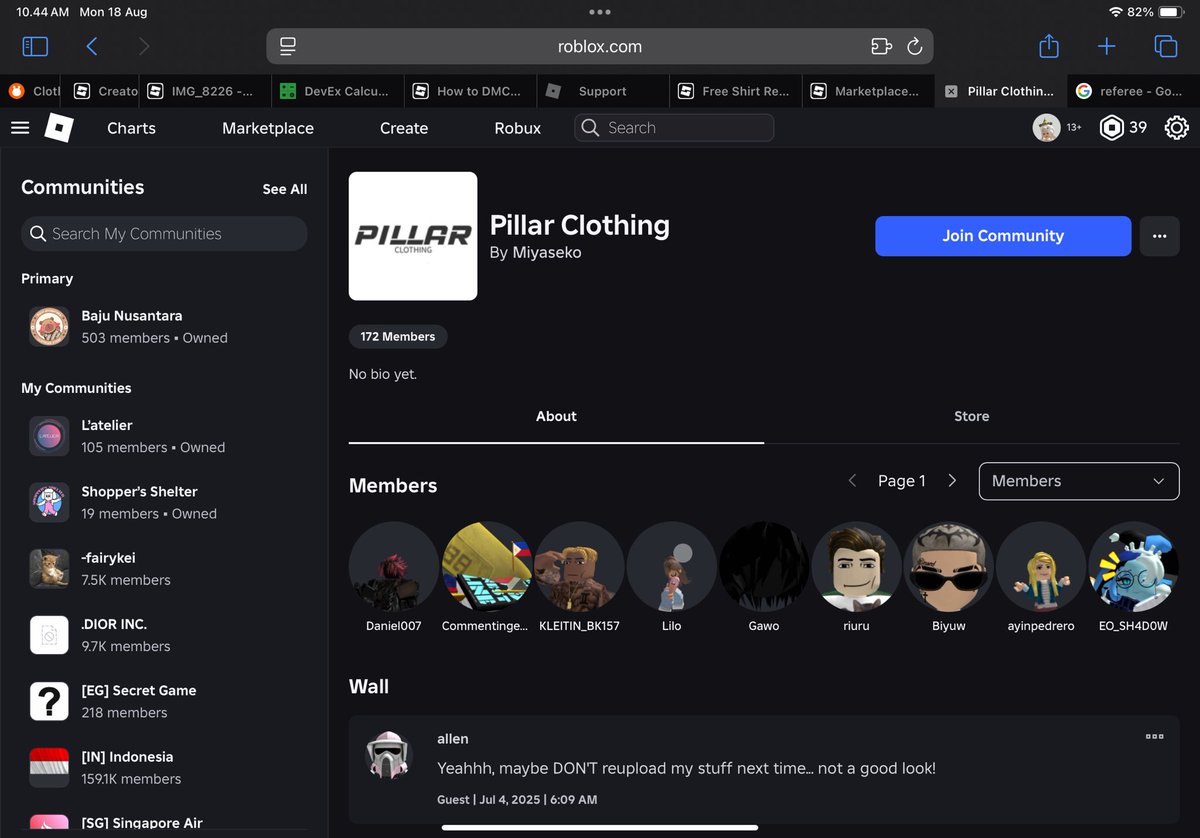1200x838 pixels.
Task: Click the Search My Communities field
Action: [x=164, y=234]
